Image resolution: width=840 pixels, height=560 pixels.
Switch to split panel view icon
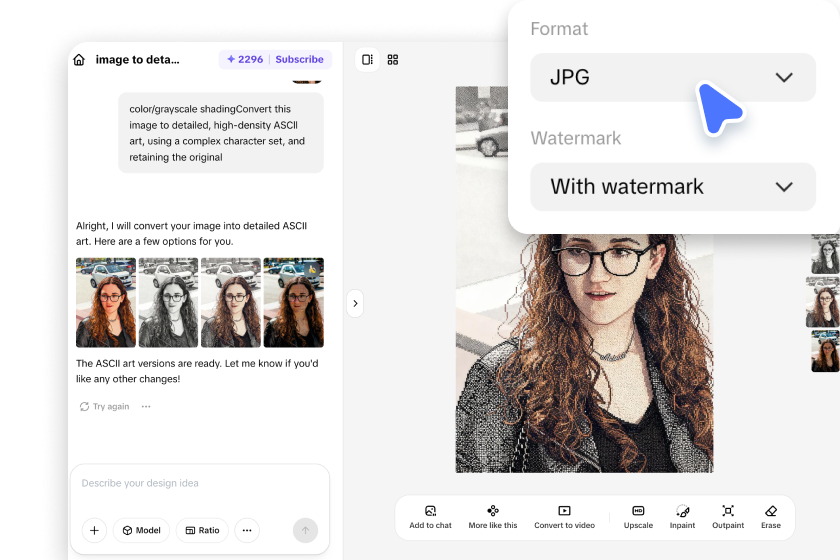tap(368, 59)
